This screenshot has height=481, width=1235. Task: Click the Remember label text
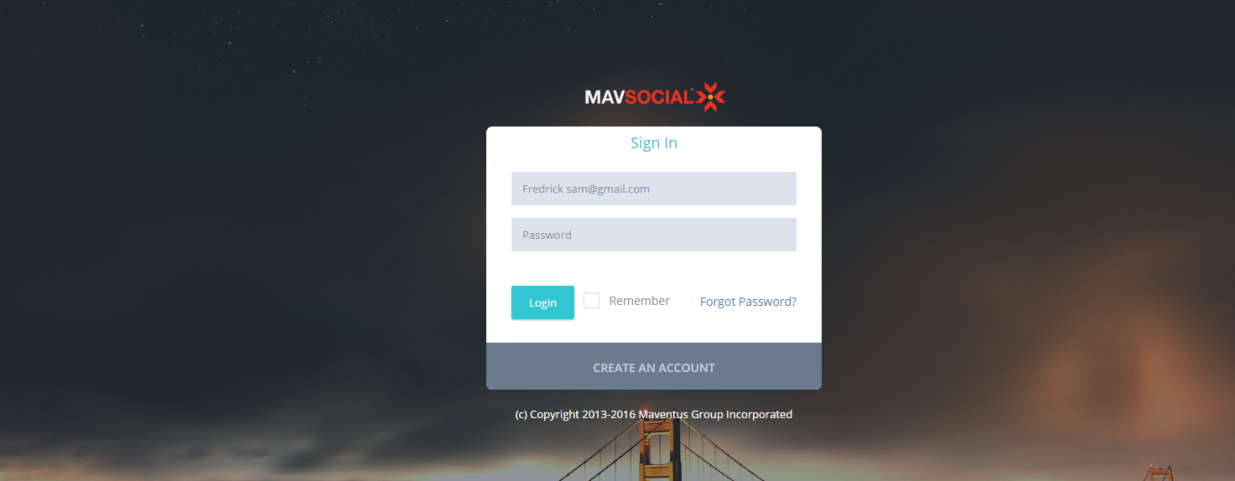(x=639, y=300)
